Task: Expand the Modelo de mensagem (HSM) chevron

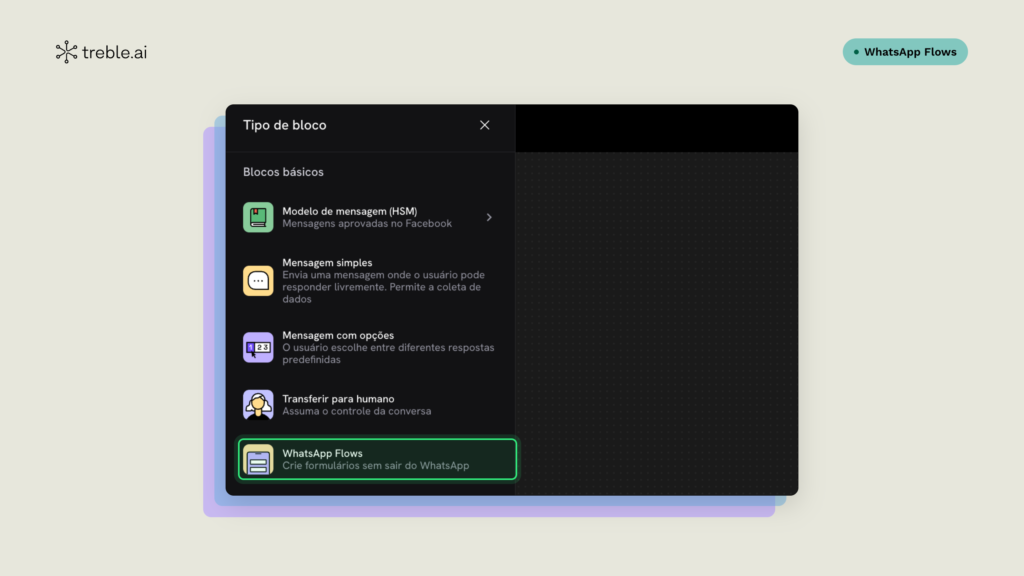Action: [x=489, y=217]
